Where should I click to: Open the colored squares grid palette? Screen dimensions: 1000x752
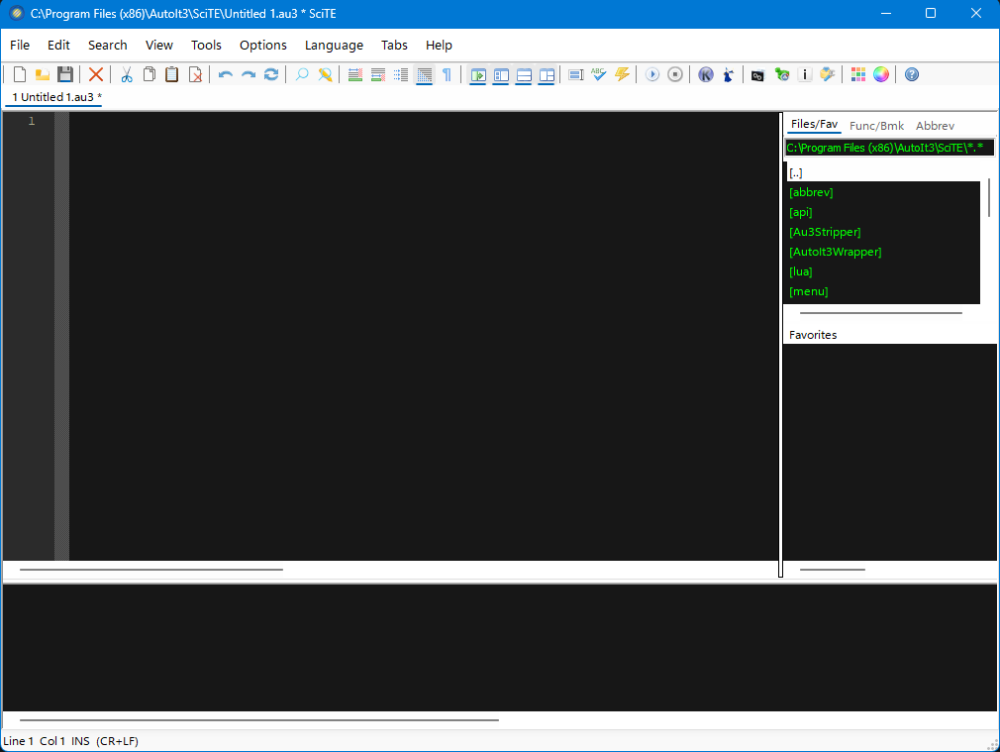tap(858, 75)
